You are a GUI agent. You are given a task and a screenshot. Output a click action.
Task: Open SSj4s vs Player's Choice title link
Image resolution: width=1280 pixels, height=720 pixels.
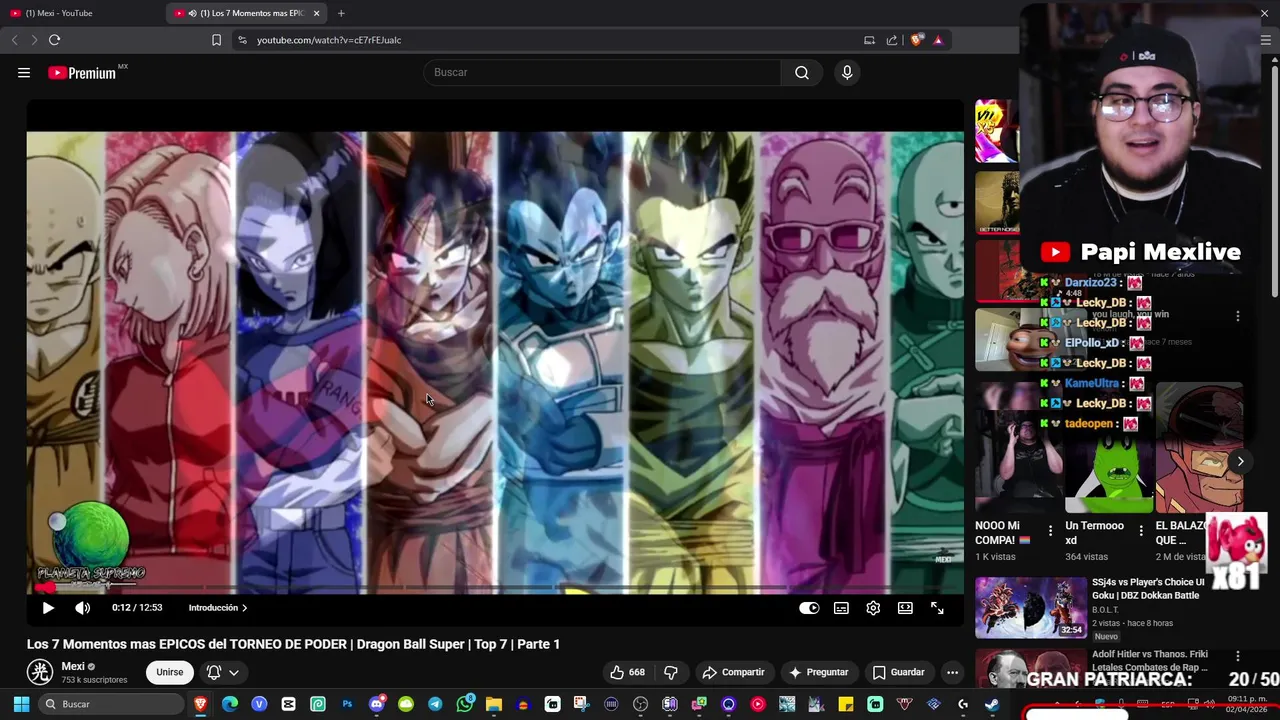pos(1148,588)
